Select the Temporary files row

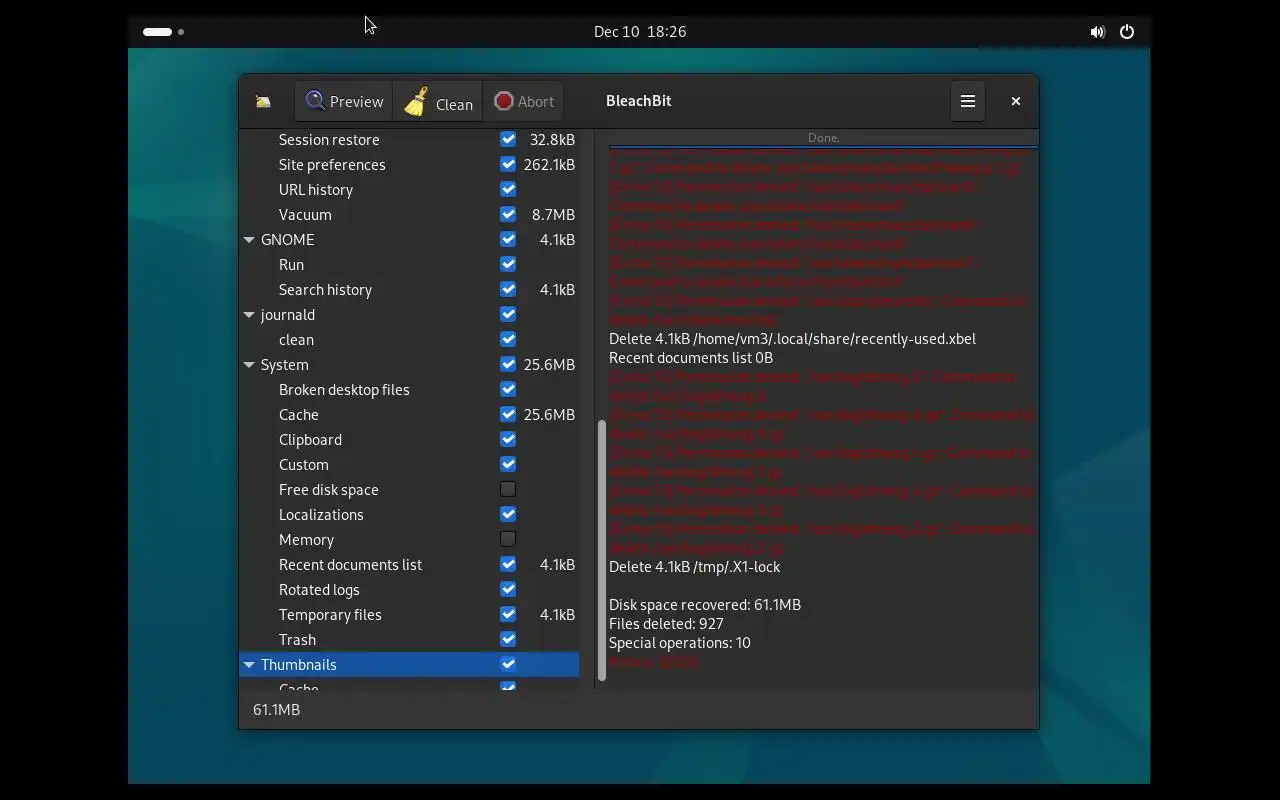tap(409, 615)
